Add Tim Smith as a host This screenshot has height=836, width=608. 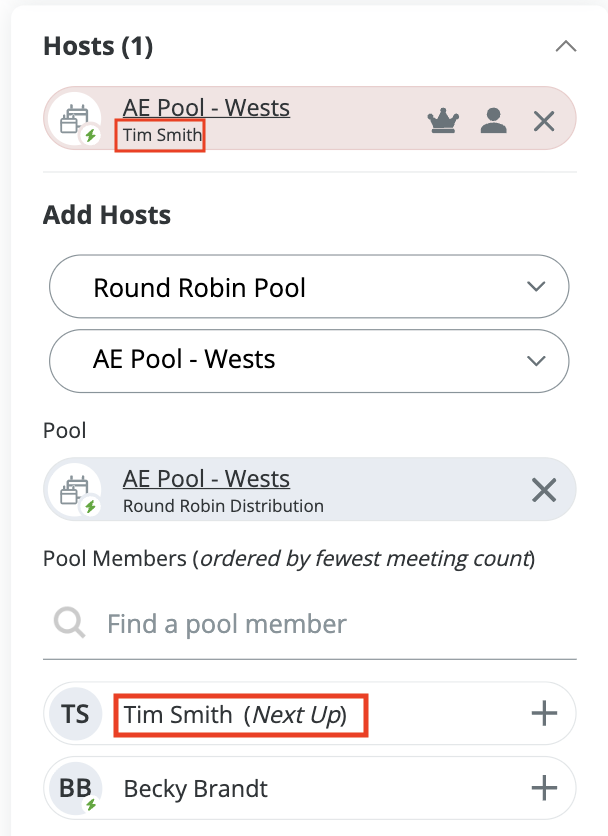[x=544, y=713]
